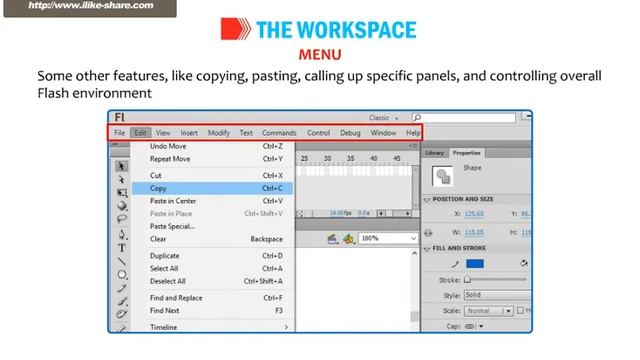Choose Copy from Edit menu

click(212, 188)
